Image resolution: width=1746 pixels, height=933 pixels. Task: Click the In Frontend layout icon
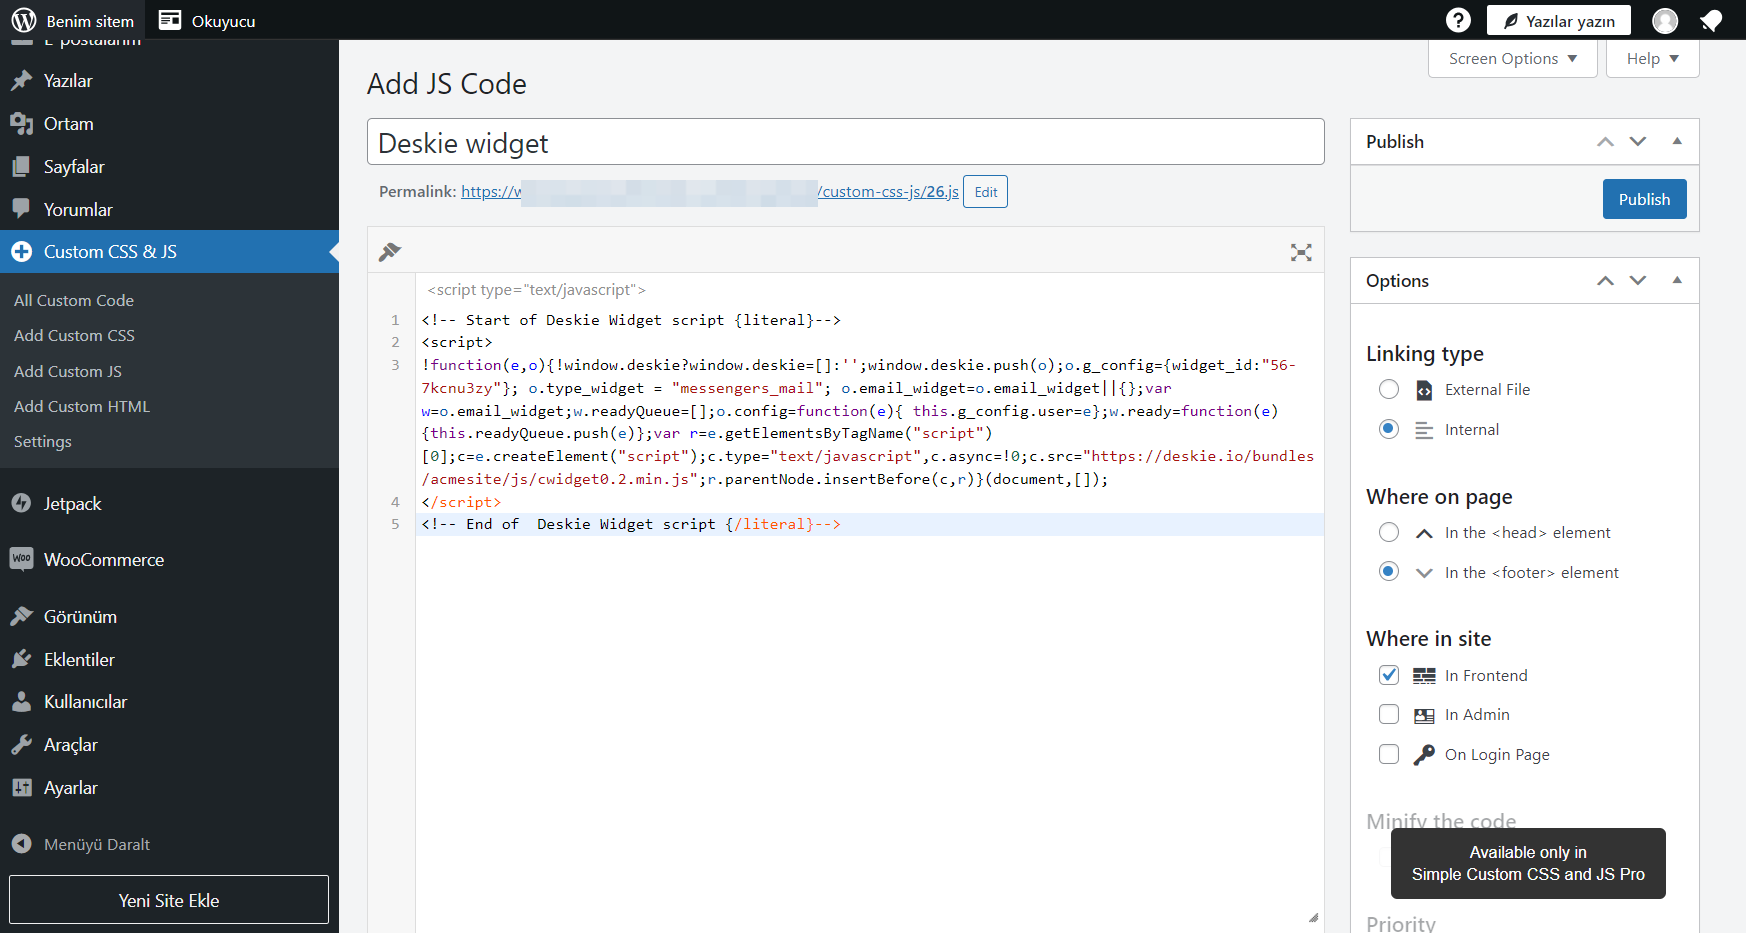tap(1424, 676)
